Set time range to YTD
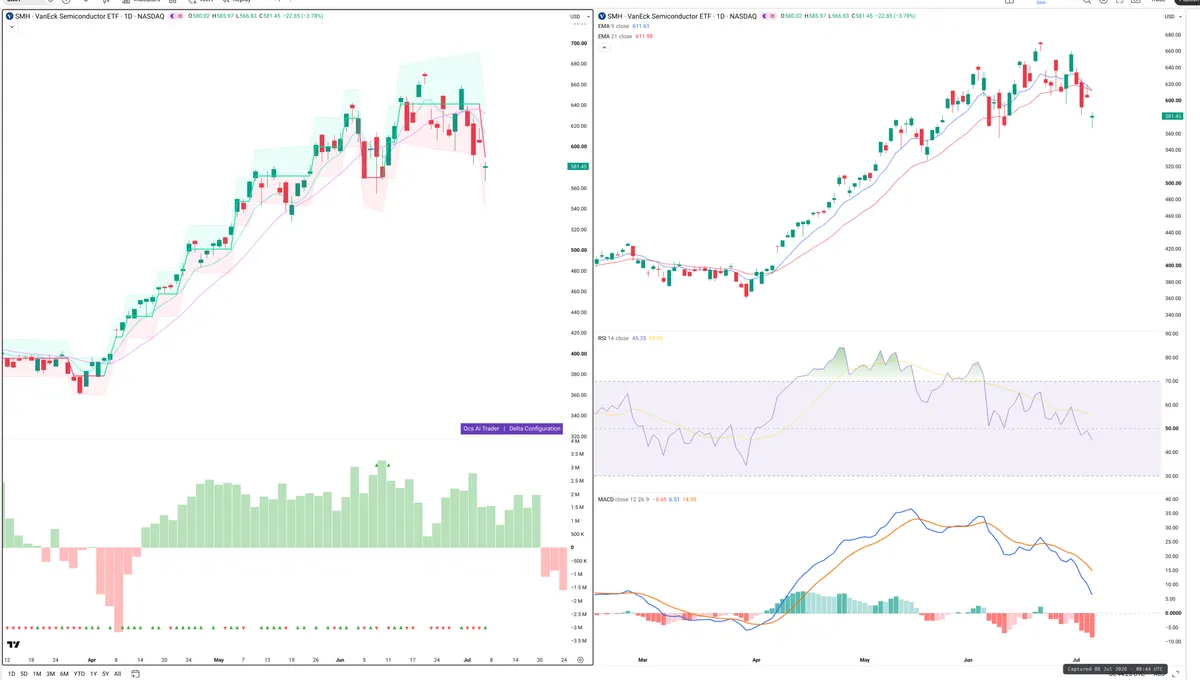 [79, 674]
